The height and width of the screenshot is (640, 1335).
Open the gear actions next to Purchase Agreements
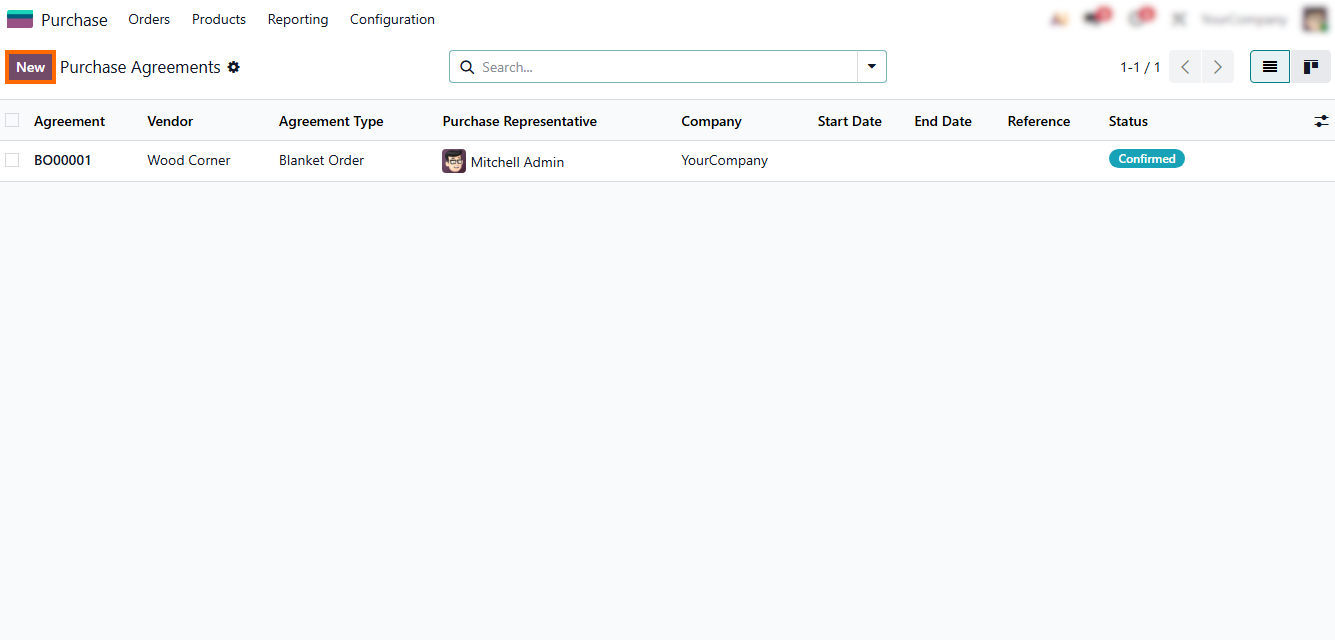(234, 67)
